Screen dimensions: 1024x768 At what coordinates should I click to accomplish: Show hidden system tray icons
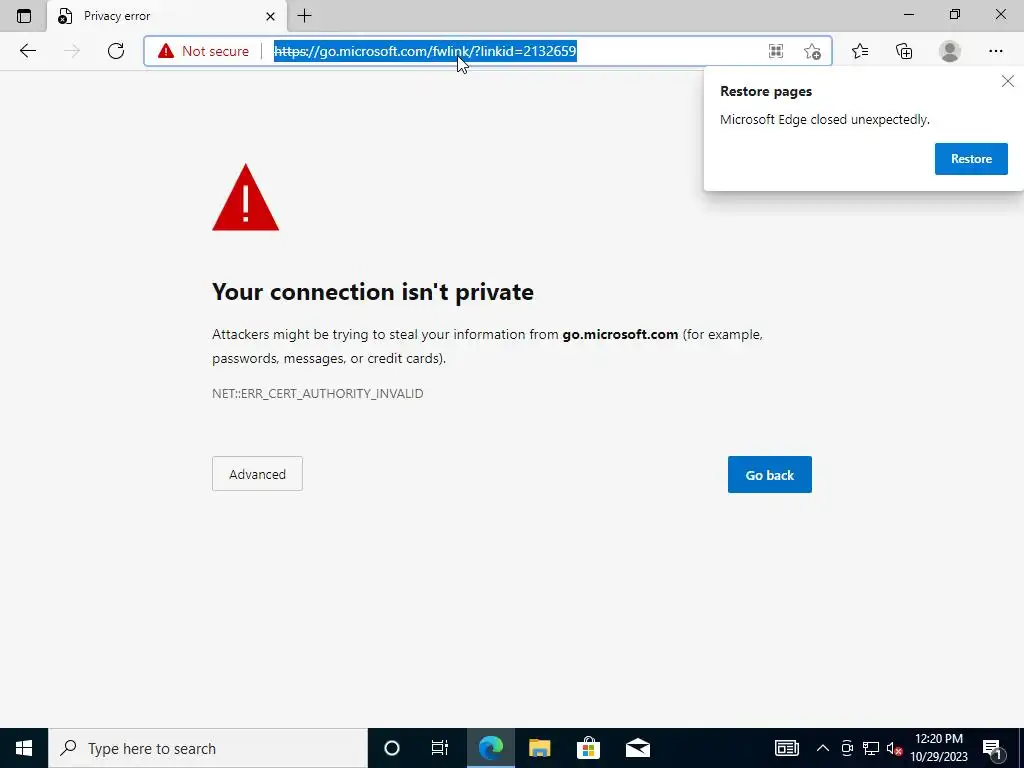[823, 748]
